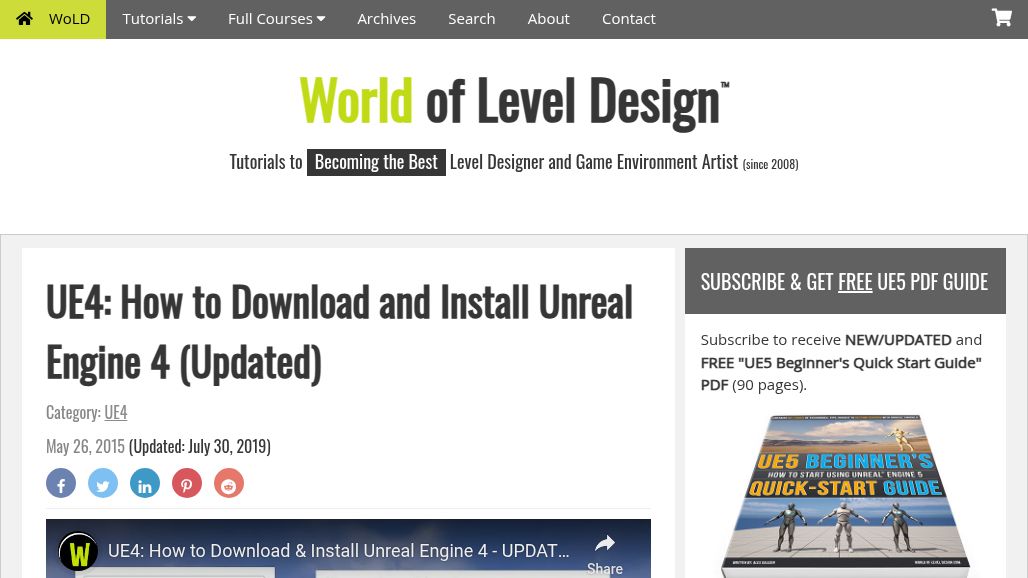Share article on LinkedIn
The height and width of the screenshot is (578, 1028).
(x=145, y=484)
